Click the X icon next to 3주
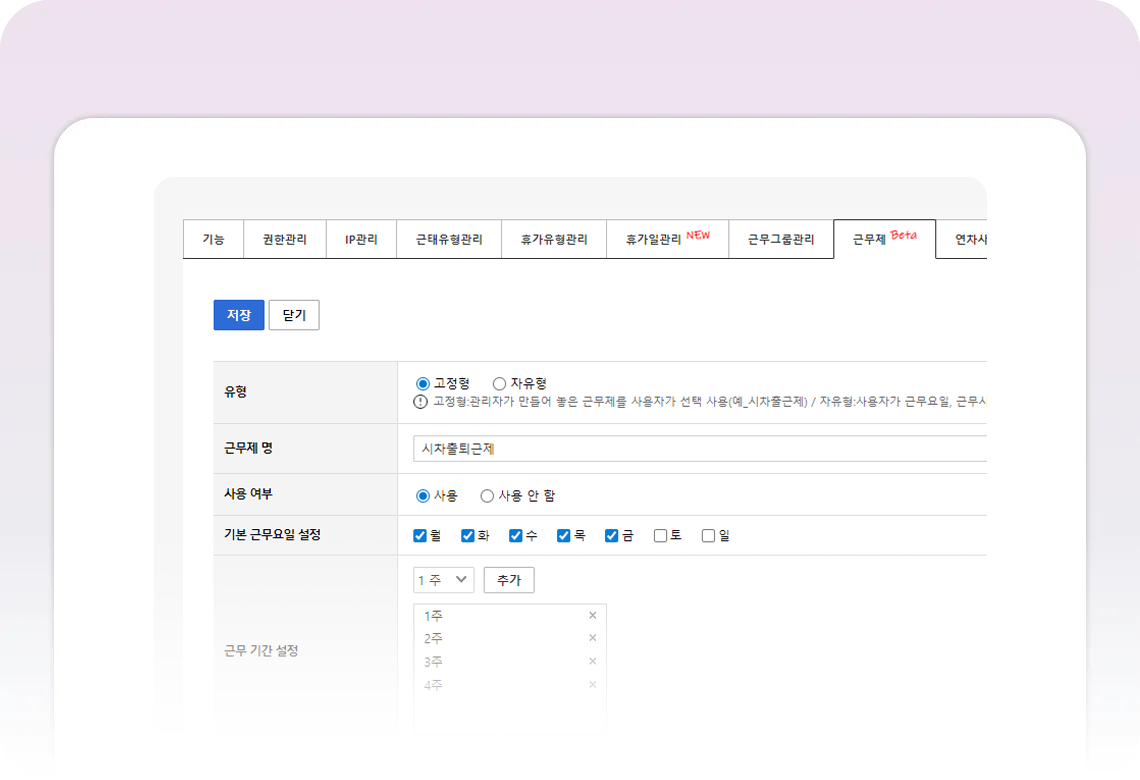The image size is (1140, 780). click(592, 661)
